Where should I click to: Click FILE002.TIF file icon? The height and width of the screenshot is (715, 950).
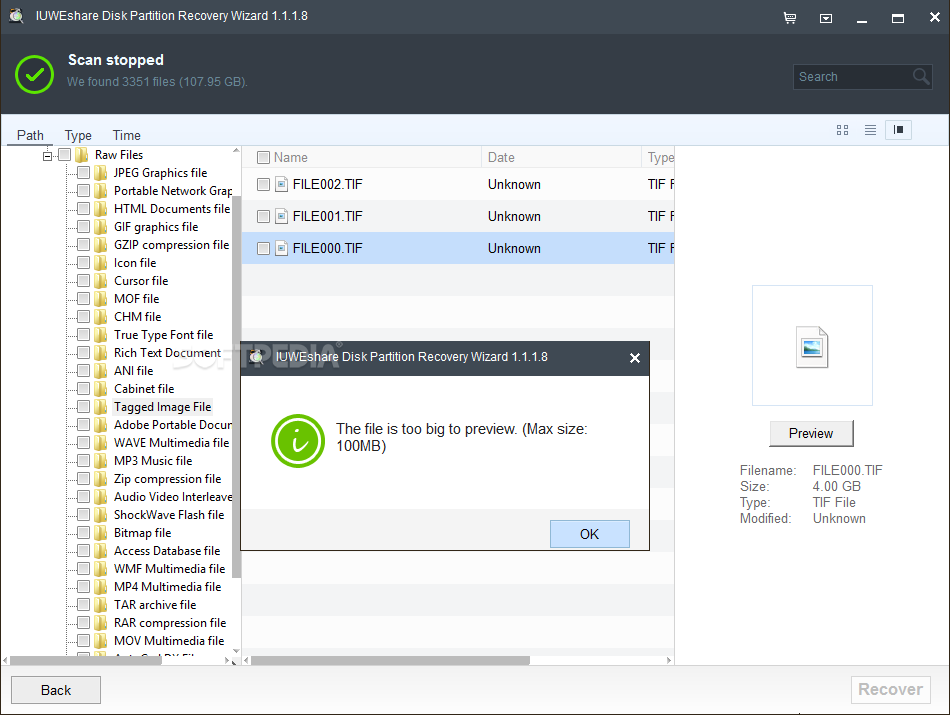281,184
